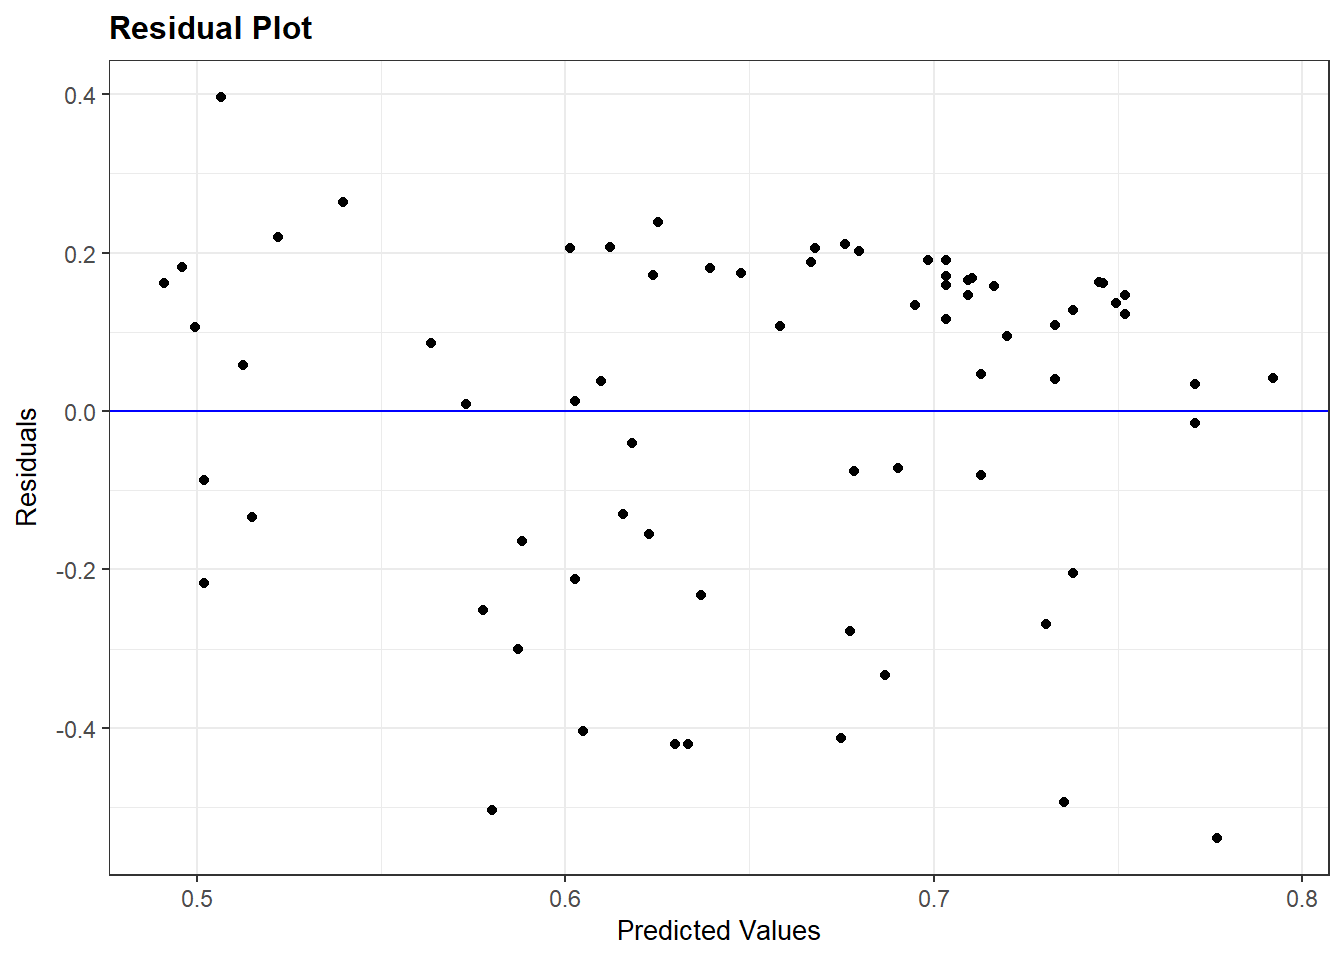This screenshot has width=1344, height=960.
Task: Click the point near predicted 0.735, residual -0.49
Action: 1064,802
